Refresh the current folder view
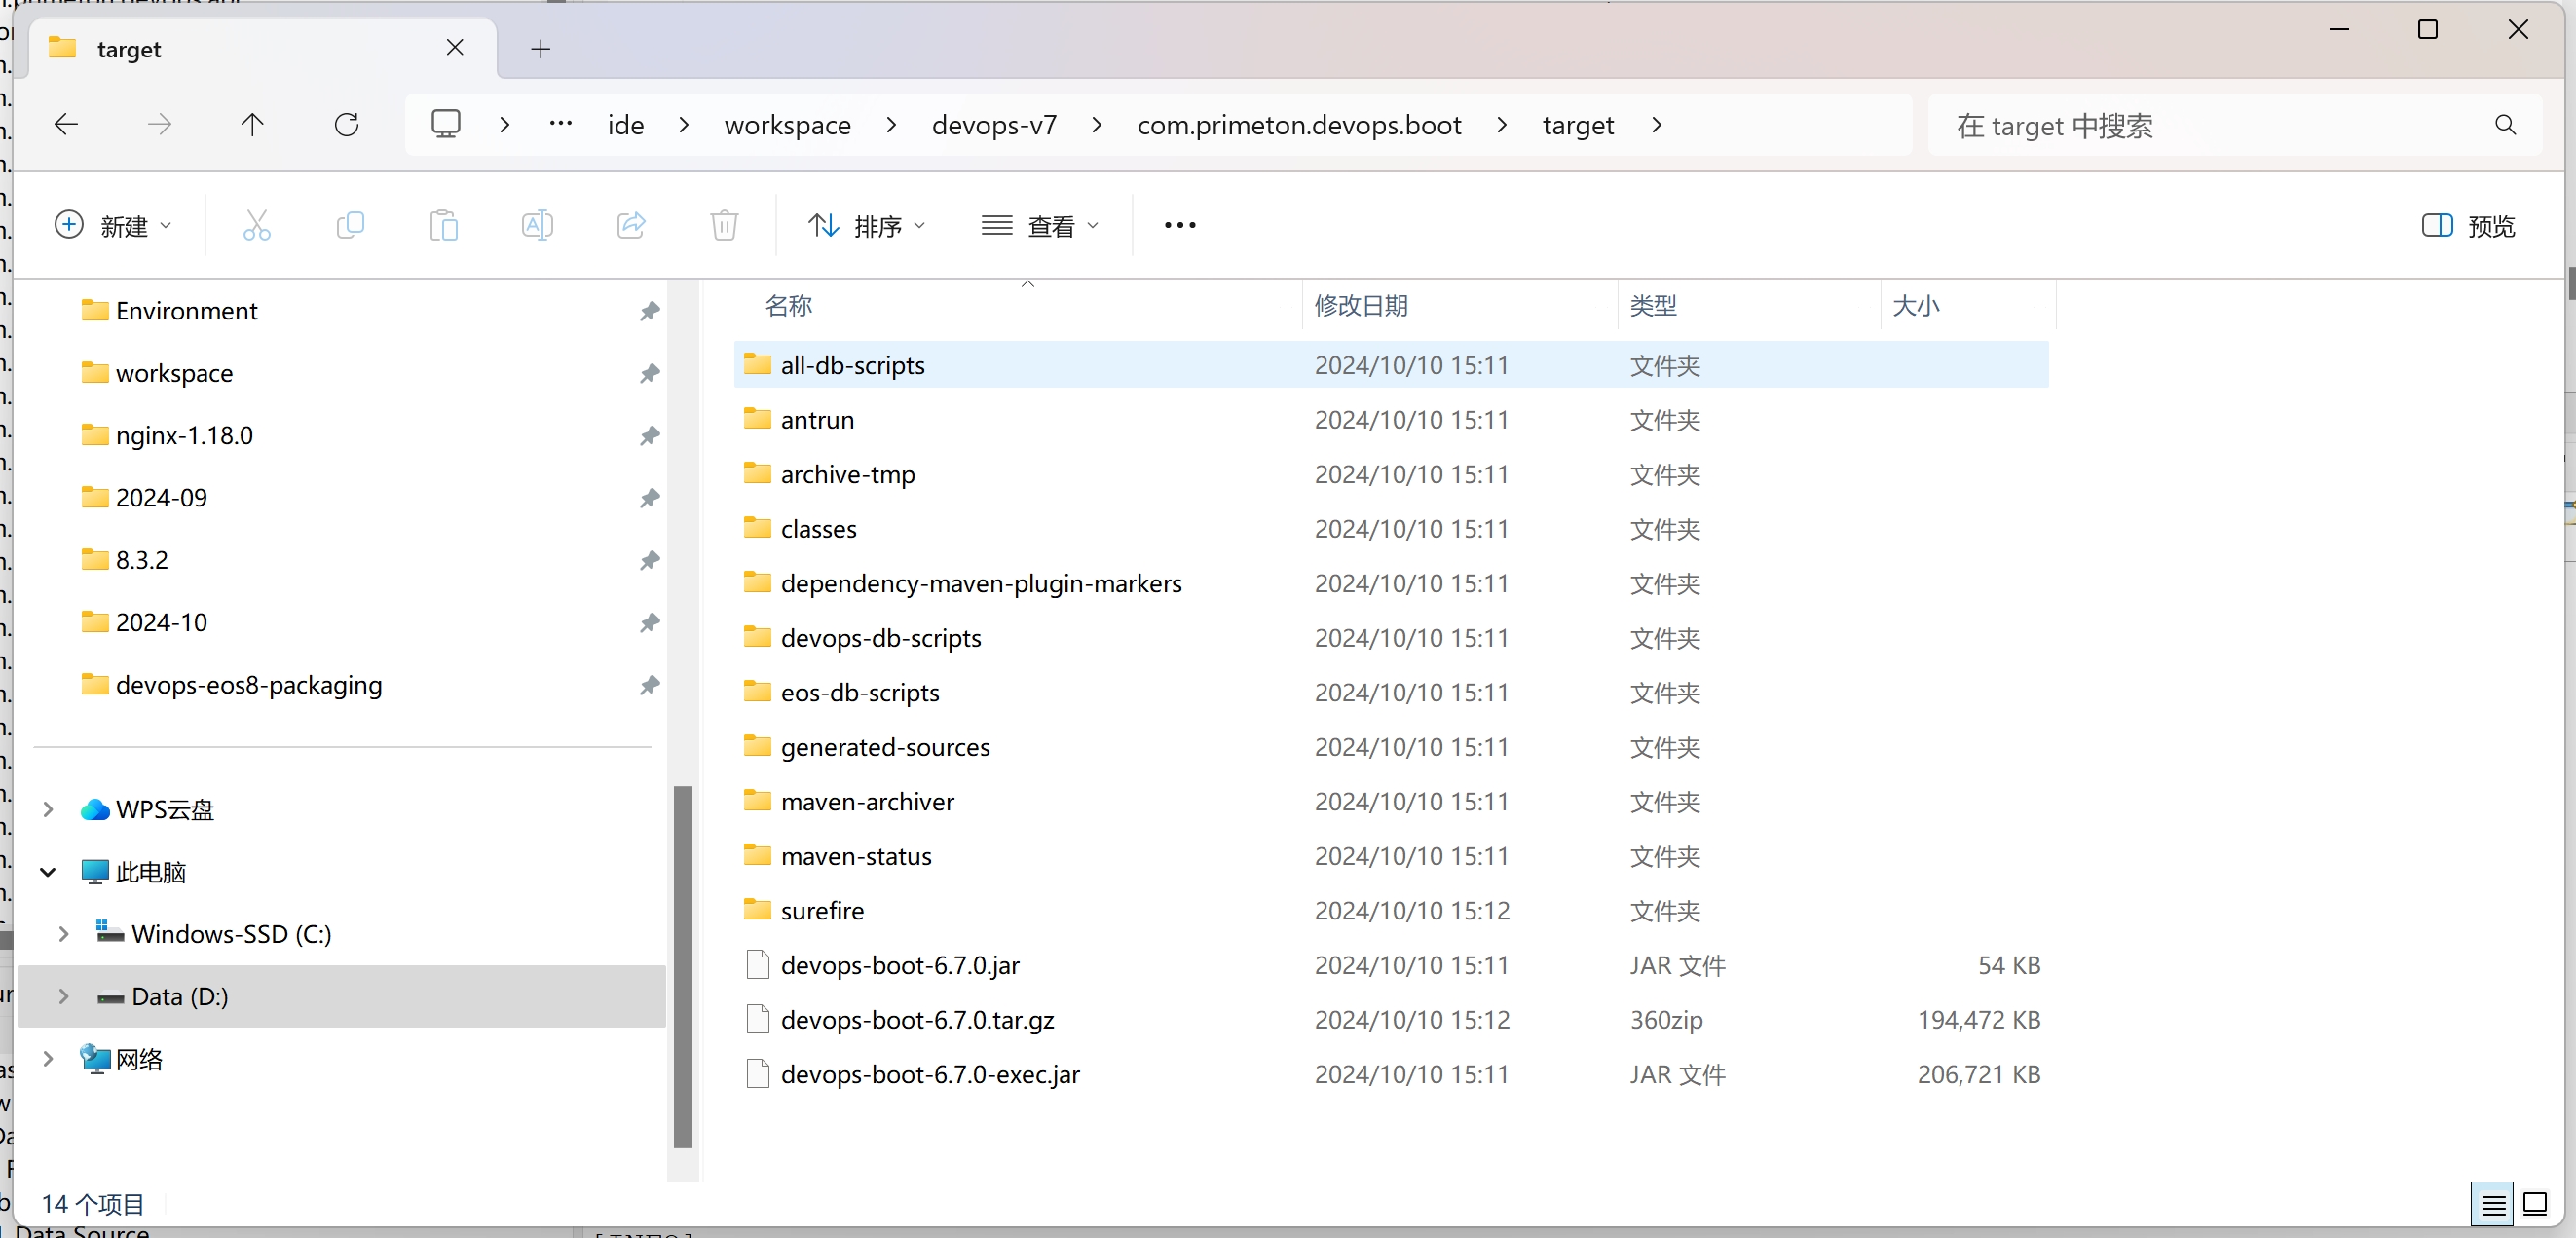 [x=346, y=125]
